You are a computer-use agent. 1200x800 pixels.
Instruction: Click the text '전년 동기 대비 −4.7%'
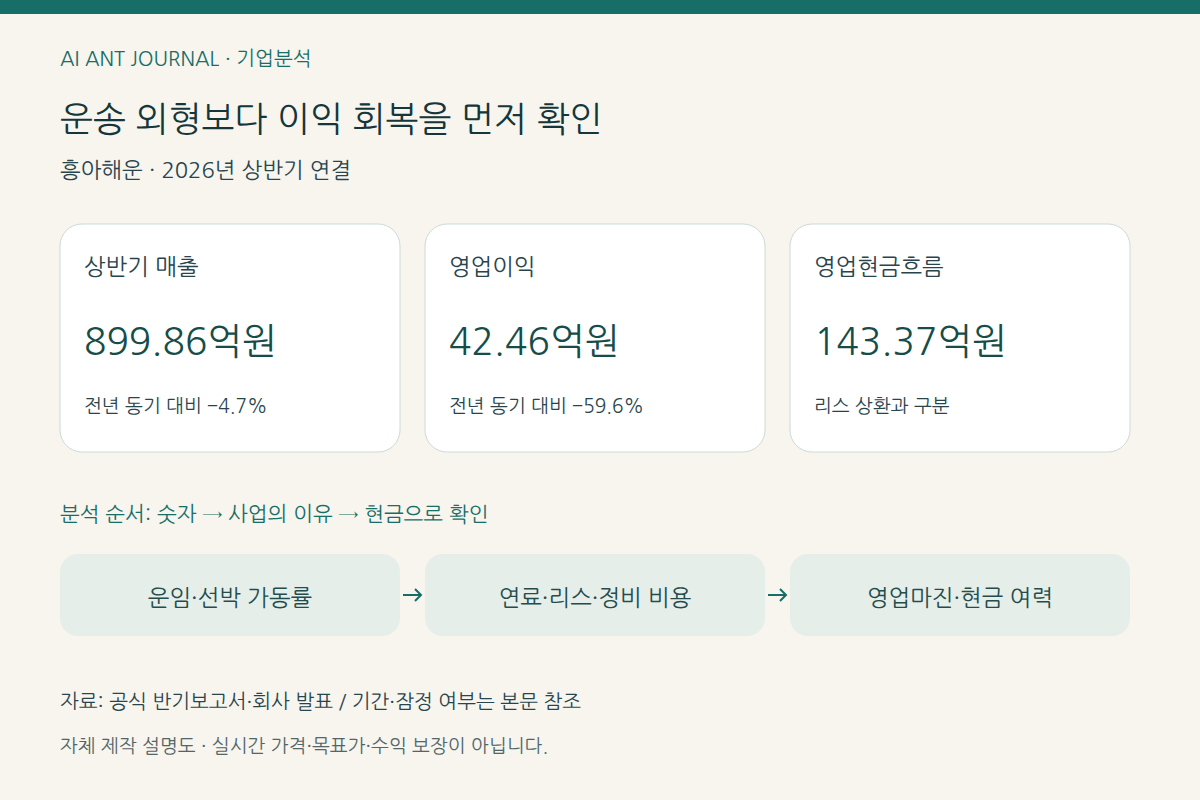[175, 406]
